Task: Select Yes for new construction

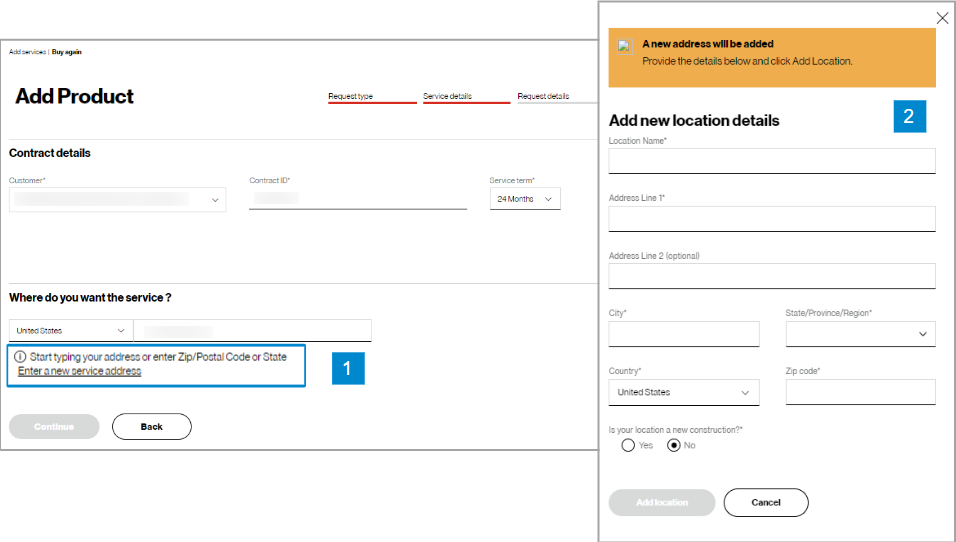Action: 628,445
